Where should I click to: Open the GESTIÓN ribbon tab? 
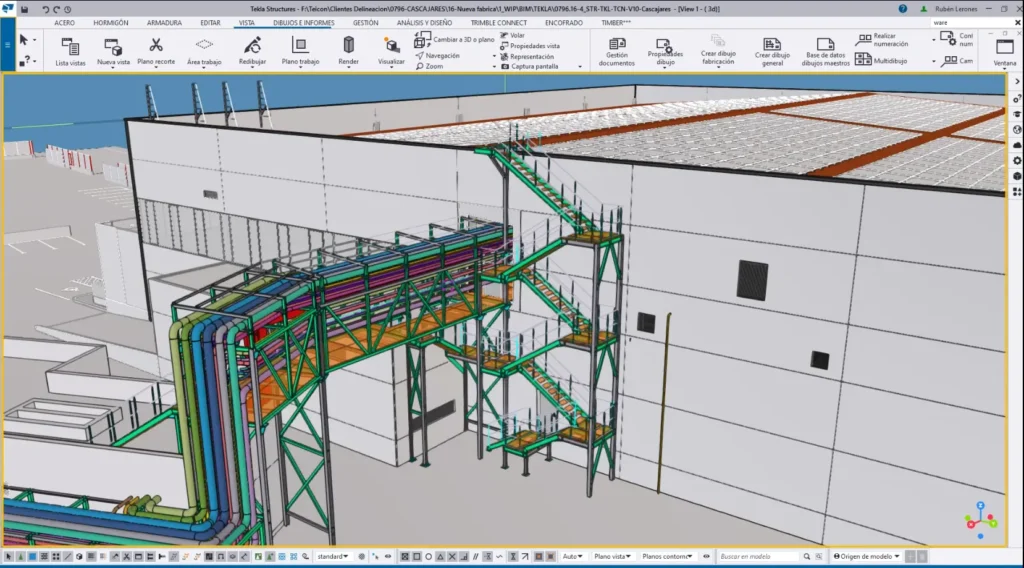pos(365,23)
